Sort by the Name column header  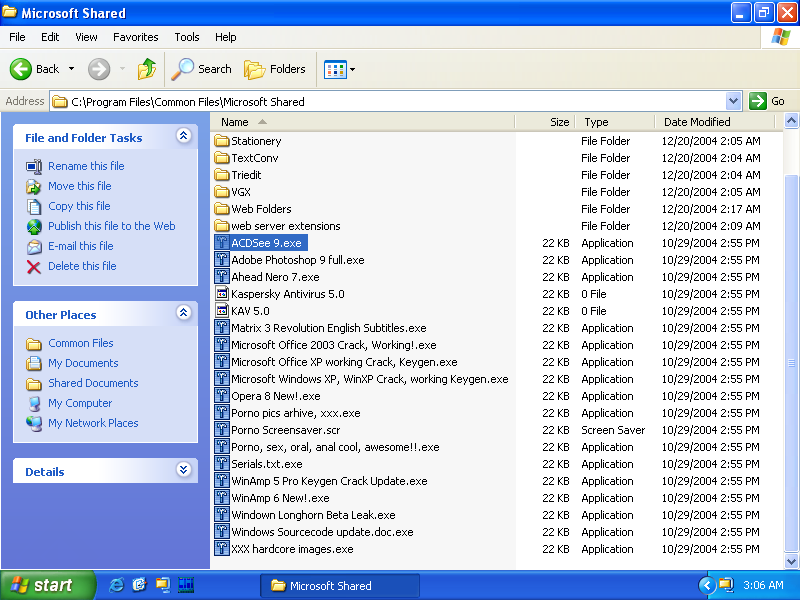point(363,122)
